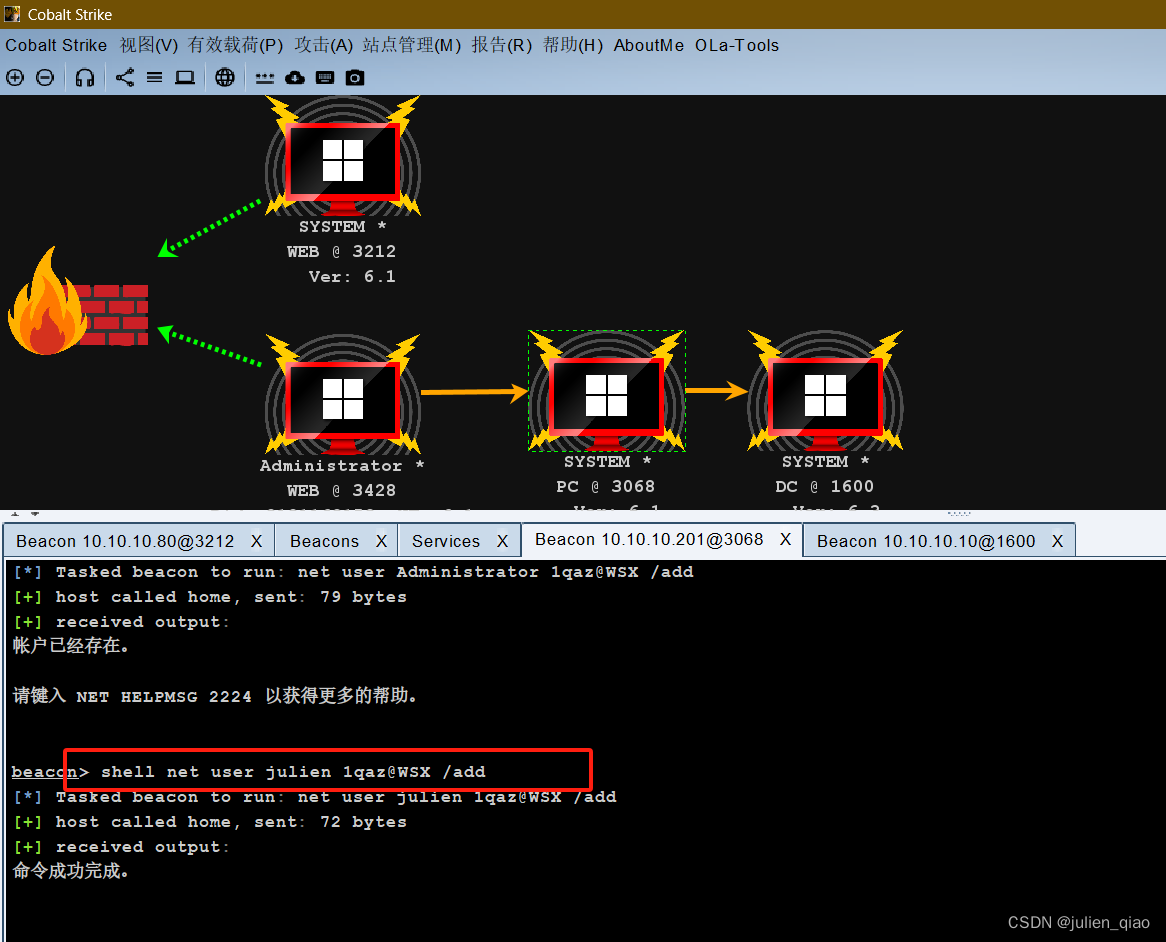1166x942 pixels.
Task: Click the new connection plus icon
Action: [15, 77]
